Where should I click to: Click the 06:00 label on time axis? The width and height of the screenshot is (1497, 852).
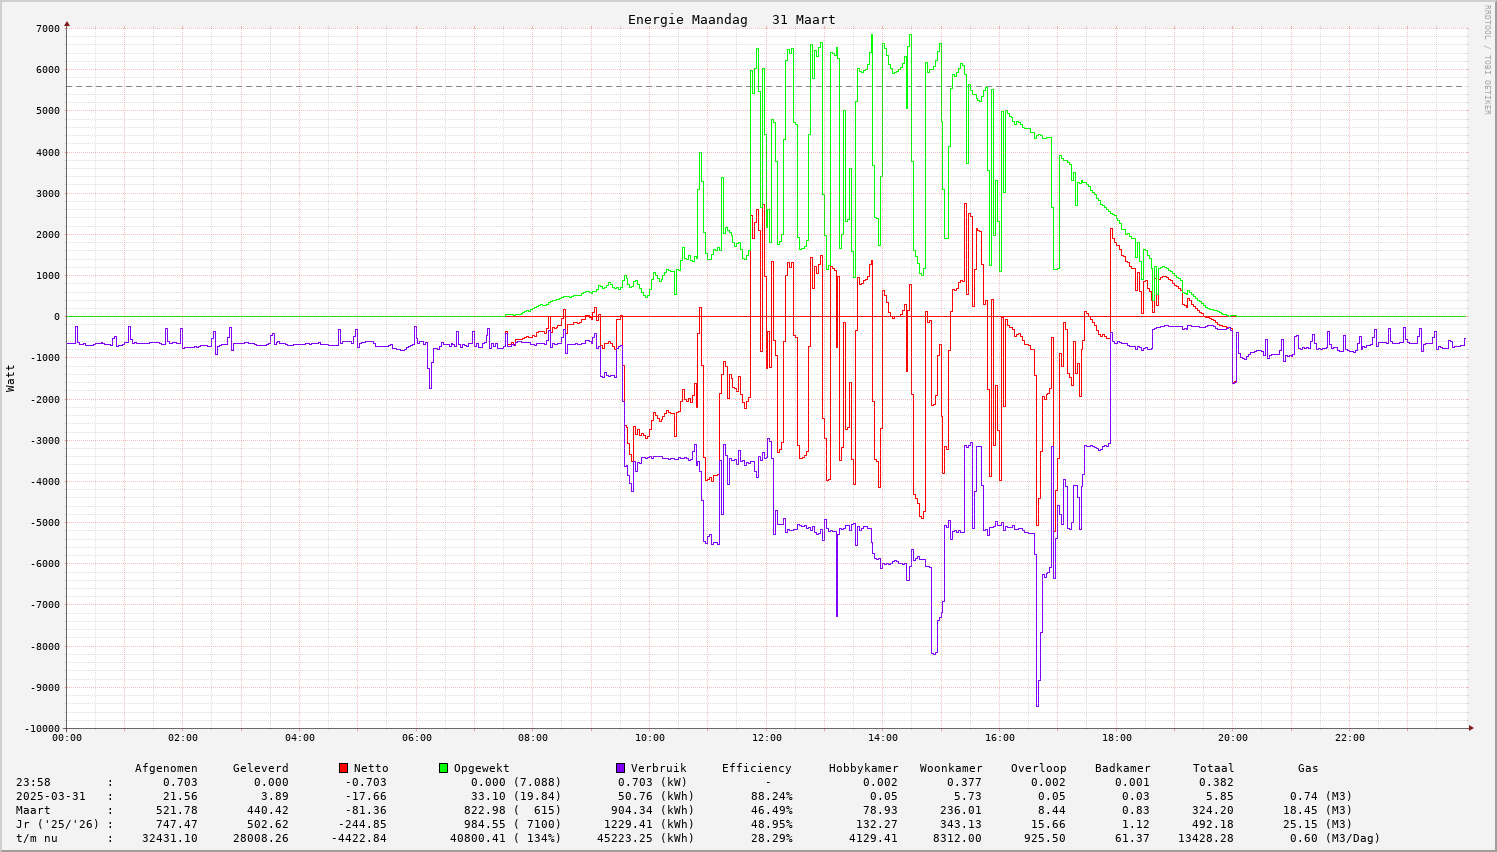pos(416,738)
